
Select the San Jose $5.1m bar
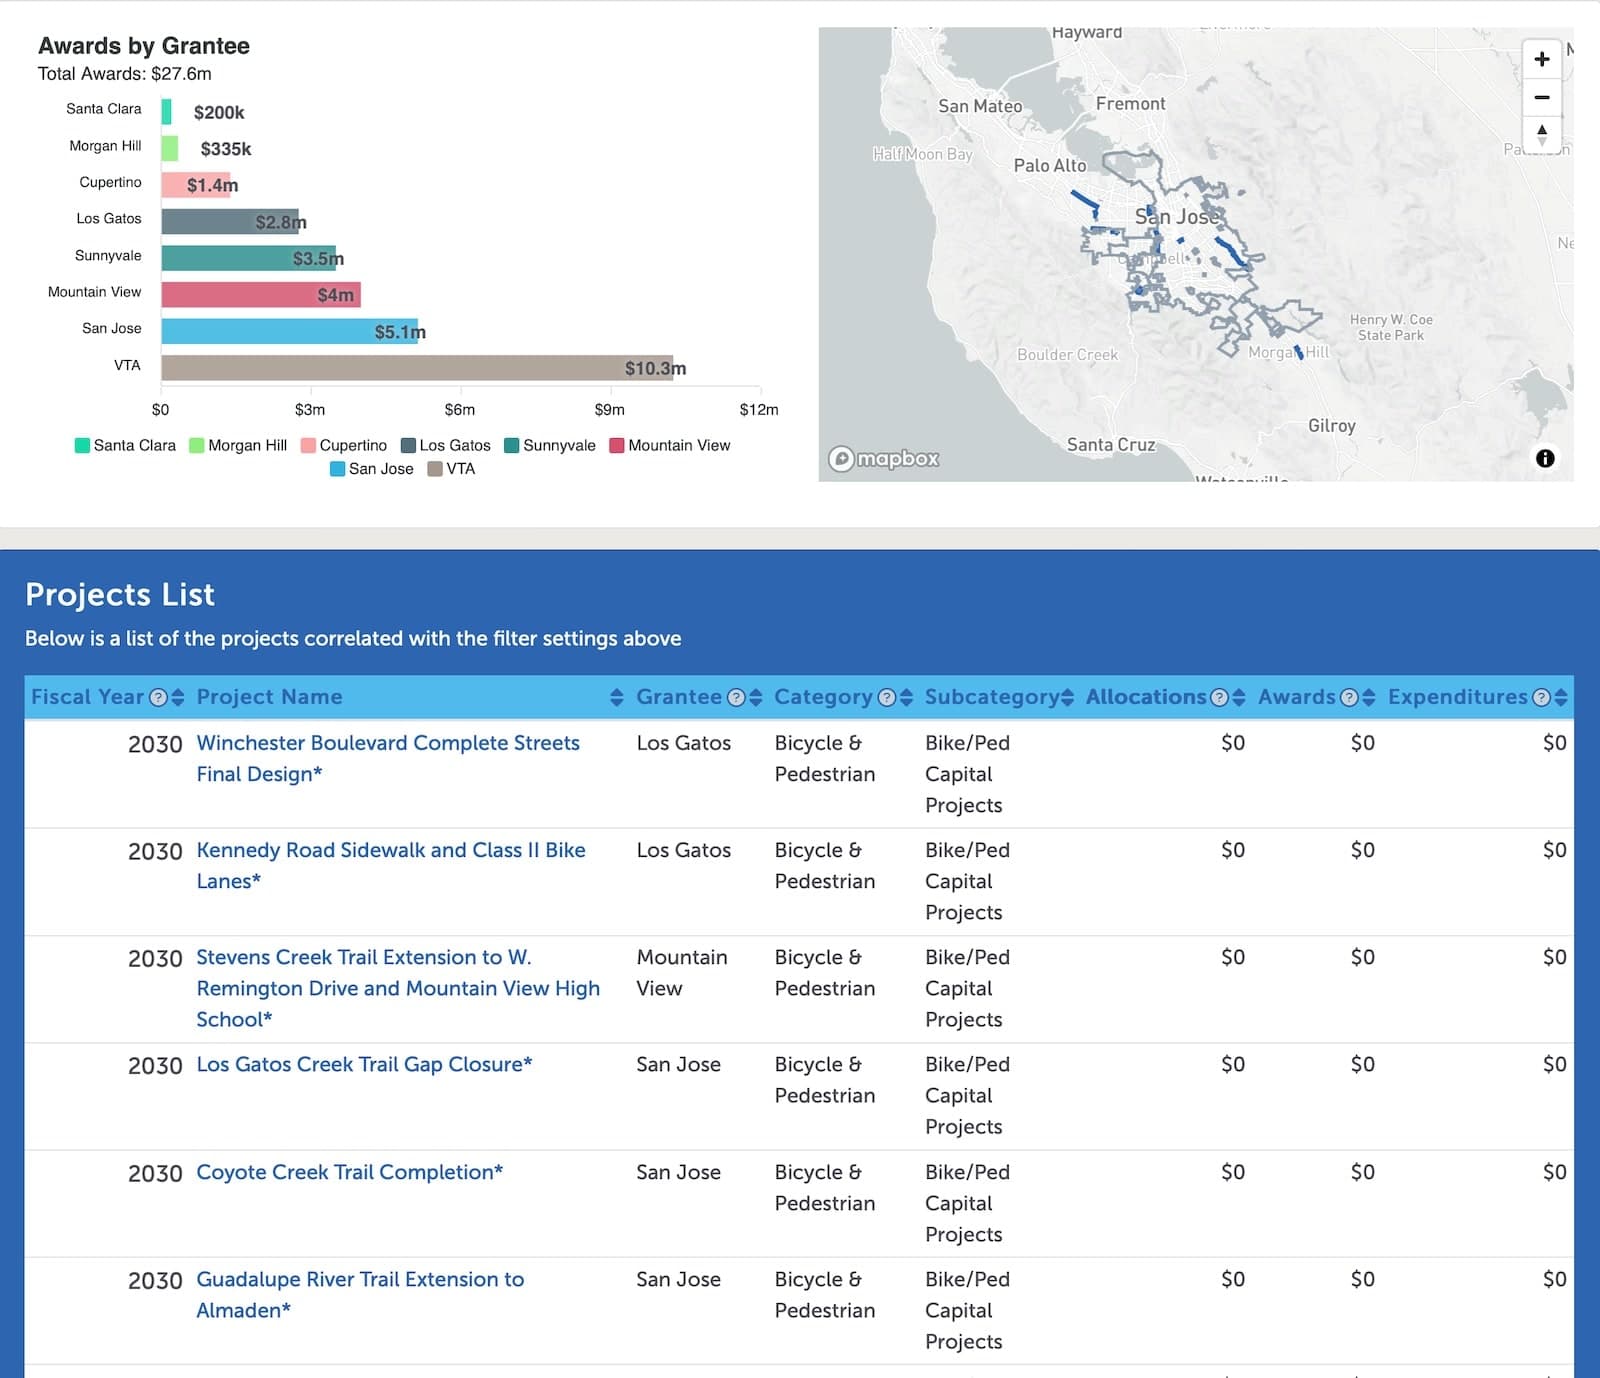(289, 331)
